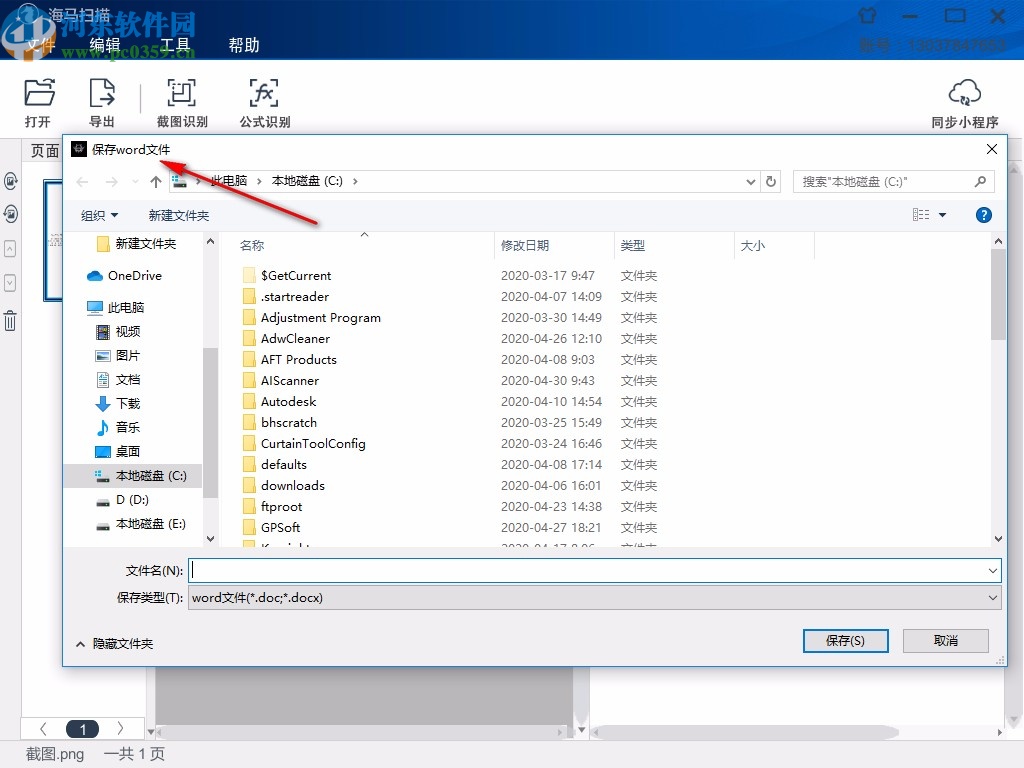Viewport: 1024px width, 768px height.
Task: Start 截图识别 screenshot recognition
Action: pyautogui.click(x=182, y=102)
